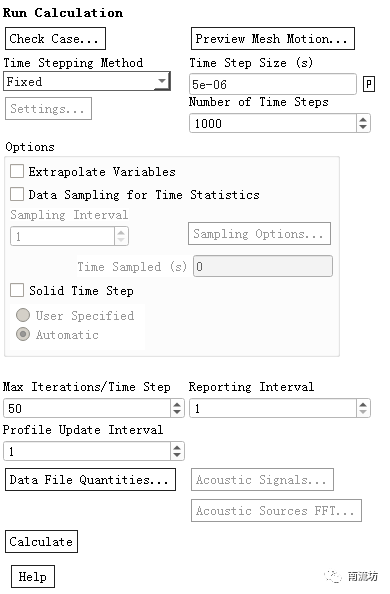Start the run with Calculate button
The image size is (390, 594).
pos(41,541)
